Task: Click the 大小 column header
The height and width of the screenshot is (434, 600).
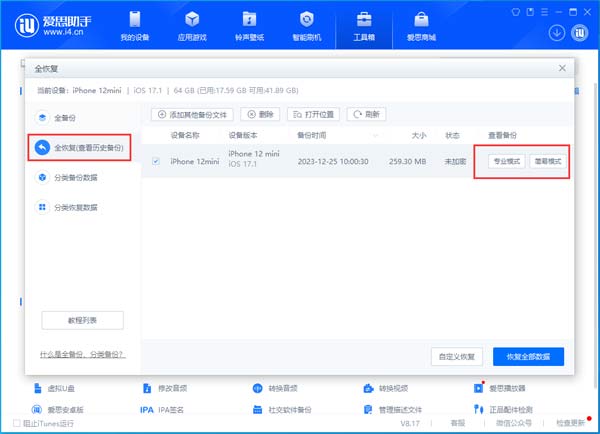Action: pos(419,135)
